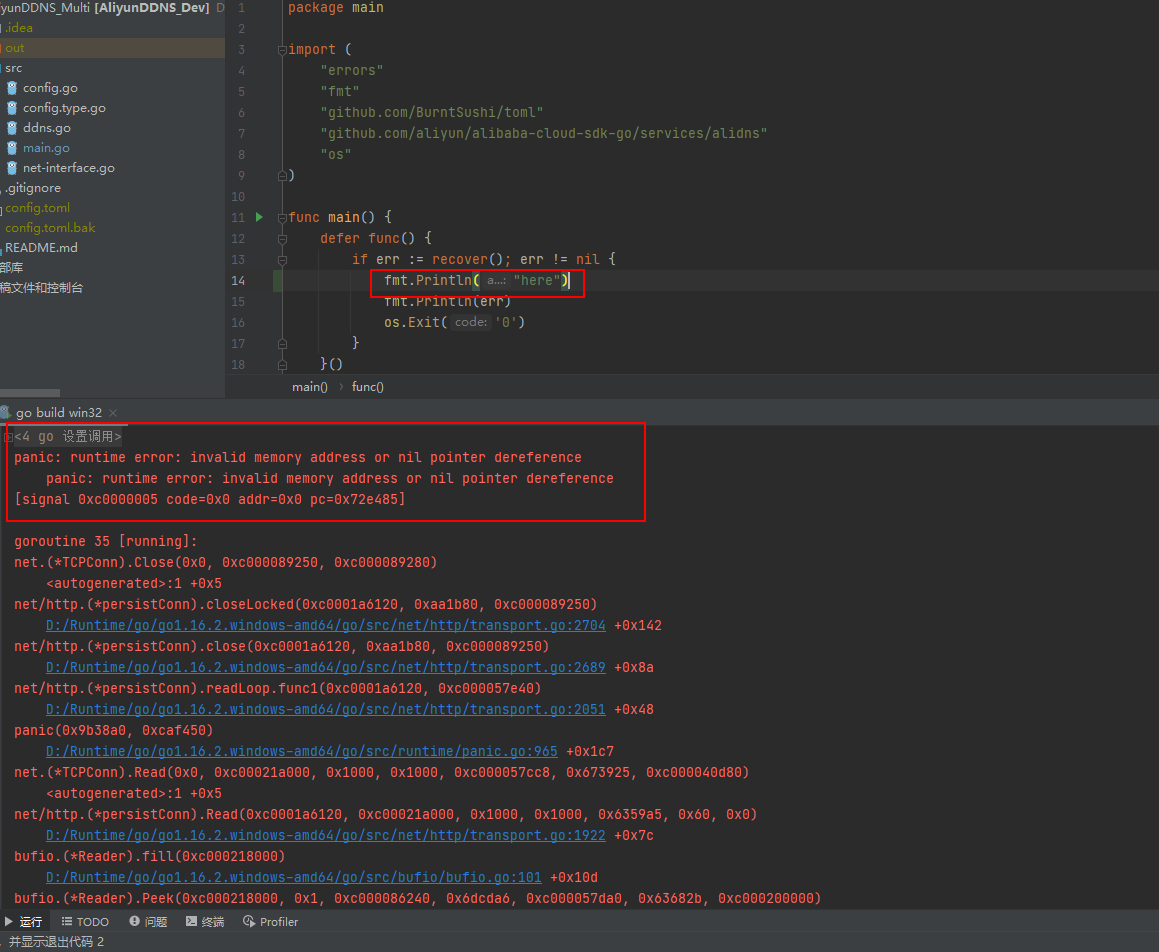This screenshot has height=952, width=1159.
Task: Select ddns.go in the project tree
Action: click(x=47, y=128)
